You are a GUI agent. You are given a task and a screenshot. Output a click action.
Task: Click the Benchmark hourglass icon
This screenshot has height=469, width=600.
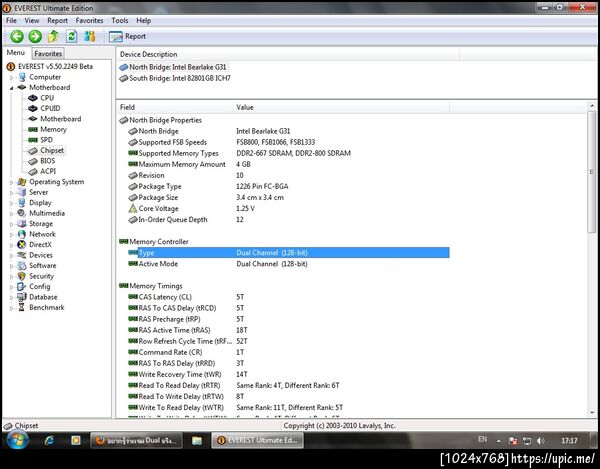coord(22,308)
